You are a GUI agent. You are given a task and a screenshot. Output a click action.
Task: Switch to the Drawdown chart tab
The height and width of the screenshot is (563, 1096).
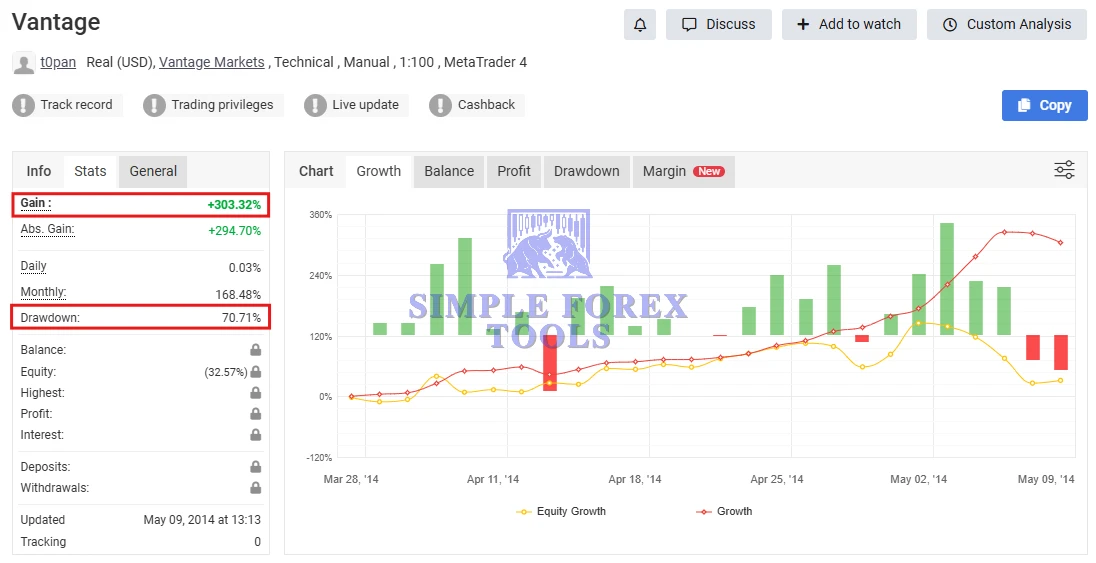[586, 171]
